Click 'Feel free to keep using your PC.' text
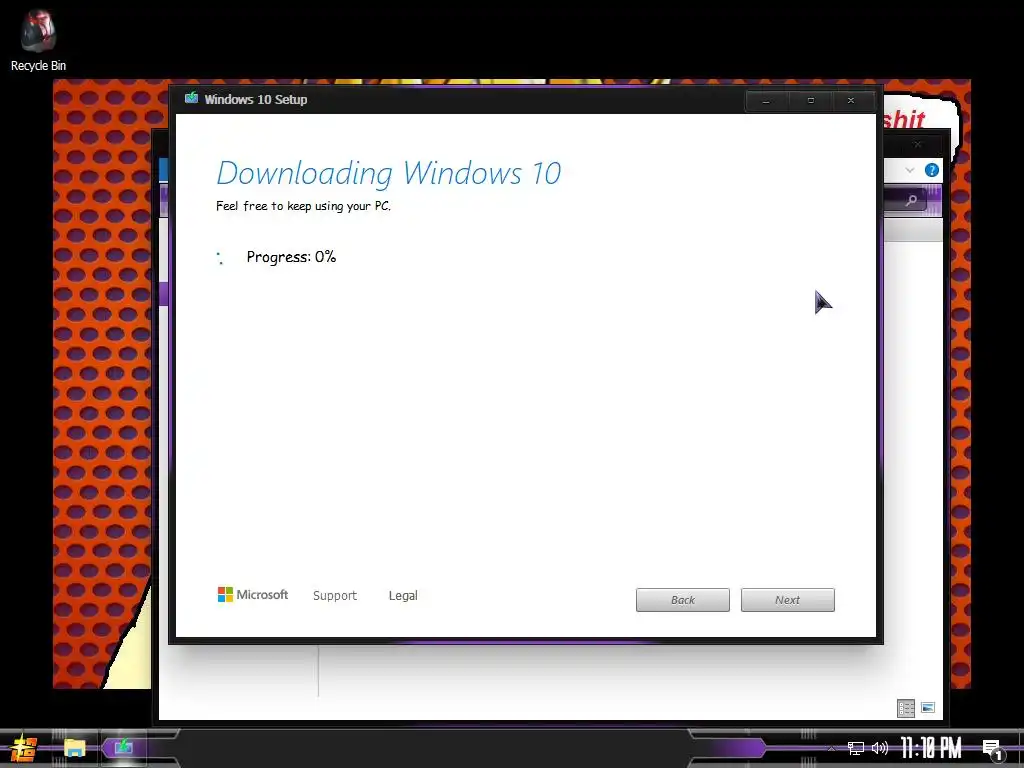The image size is (1024, 768). [x=303, y=206]
